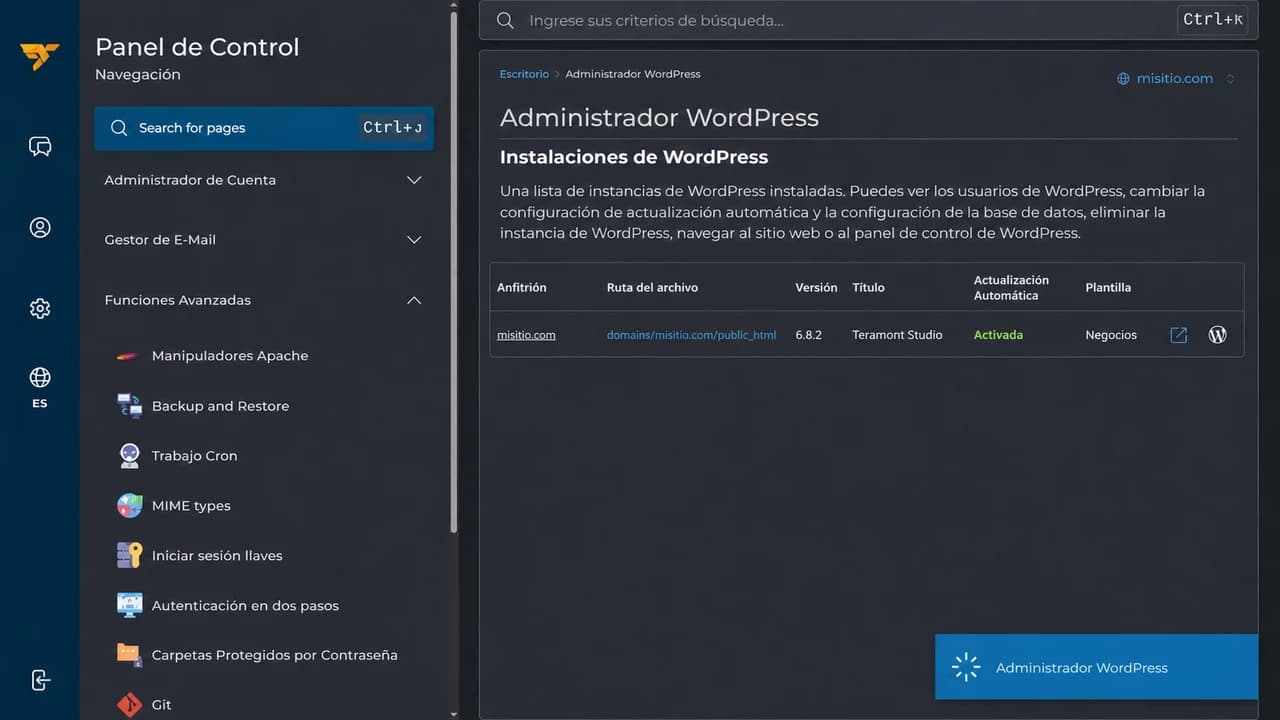The width and height of the screenshot is (1280, 720).
Task: Click the Trabajo Cron icon
Action: (129, 456)
